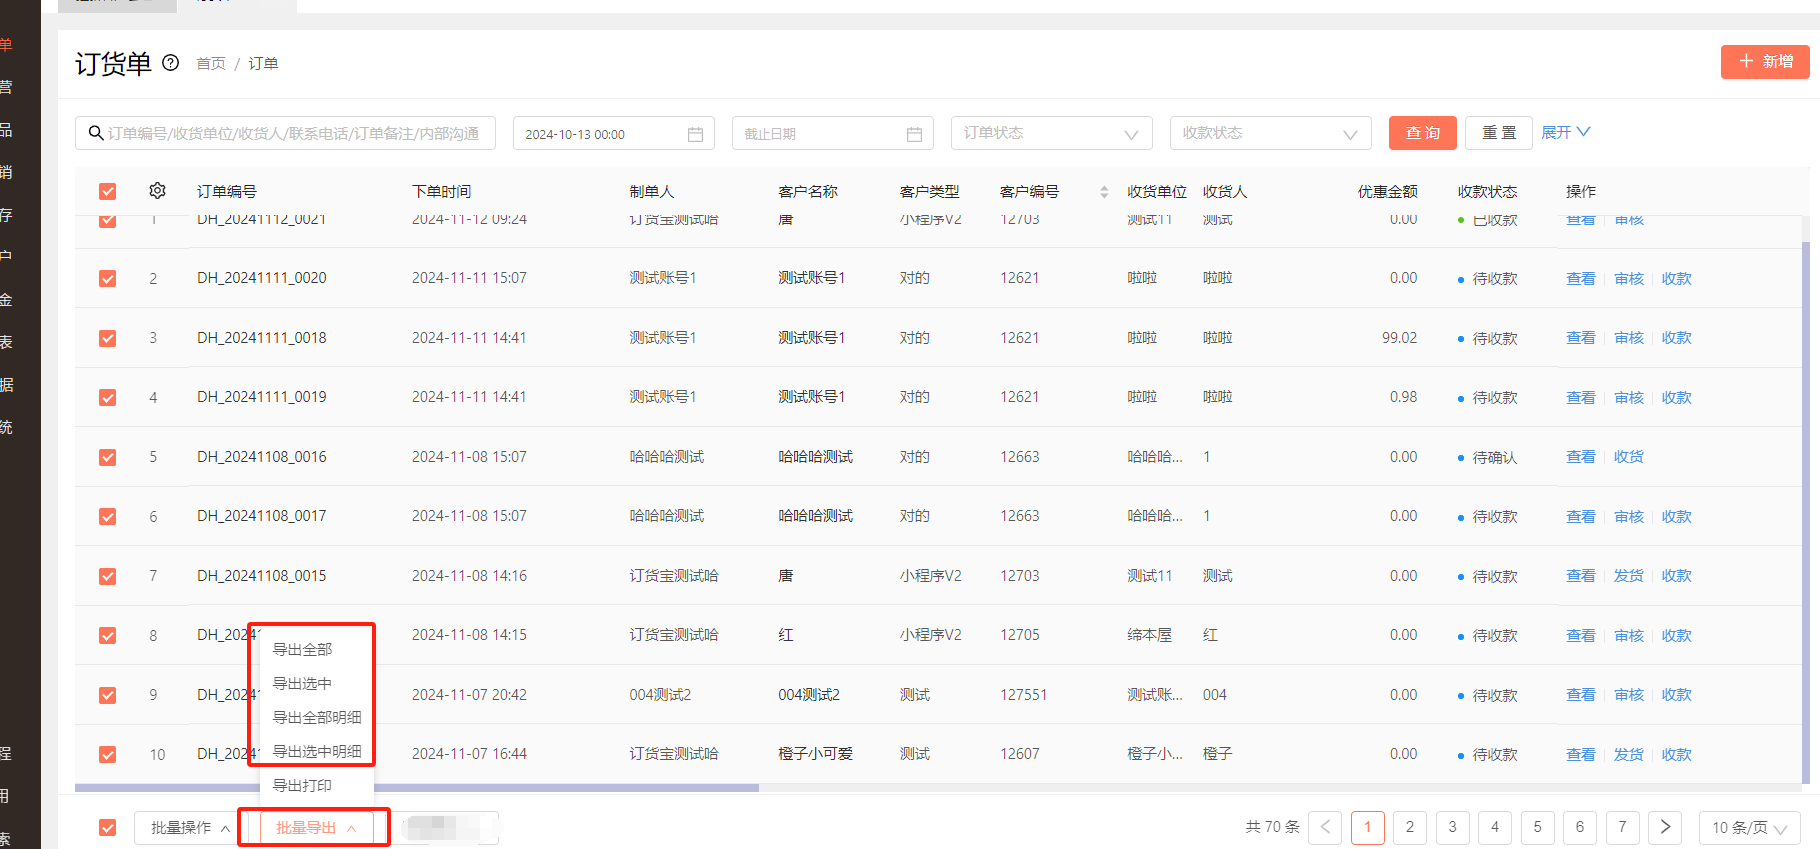Click 发货 in row 10
Image resolution: width=1820 pixels, height=849 pixels.
(1628, 754)
